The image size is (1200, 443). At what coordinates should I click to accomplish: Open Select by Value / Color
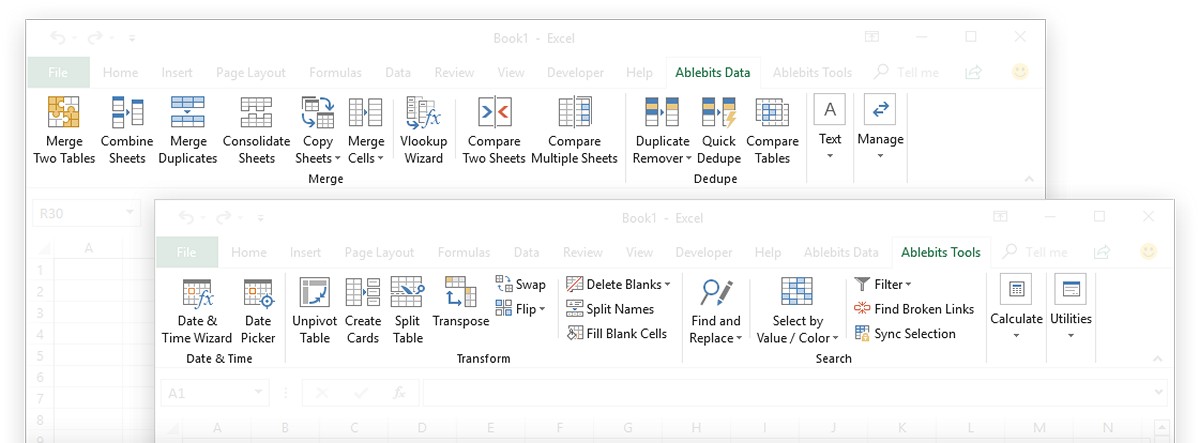tap(797, 311)
